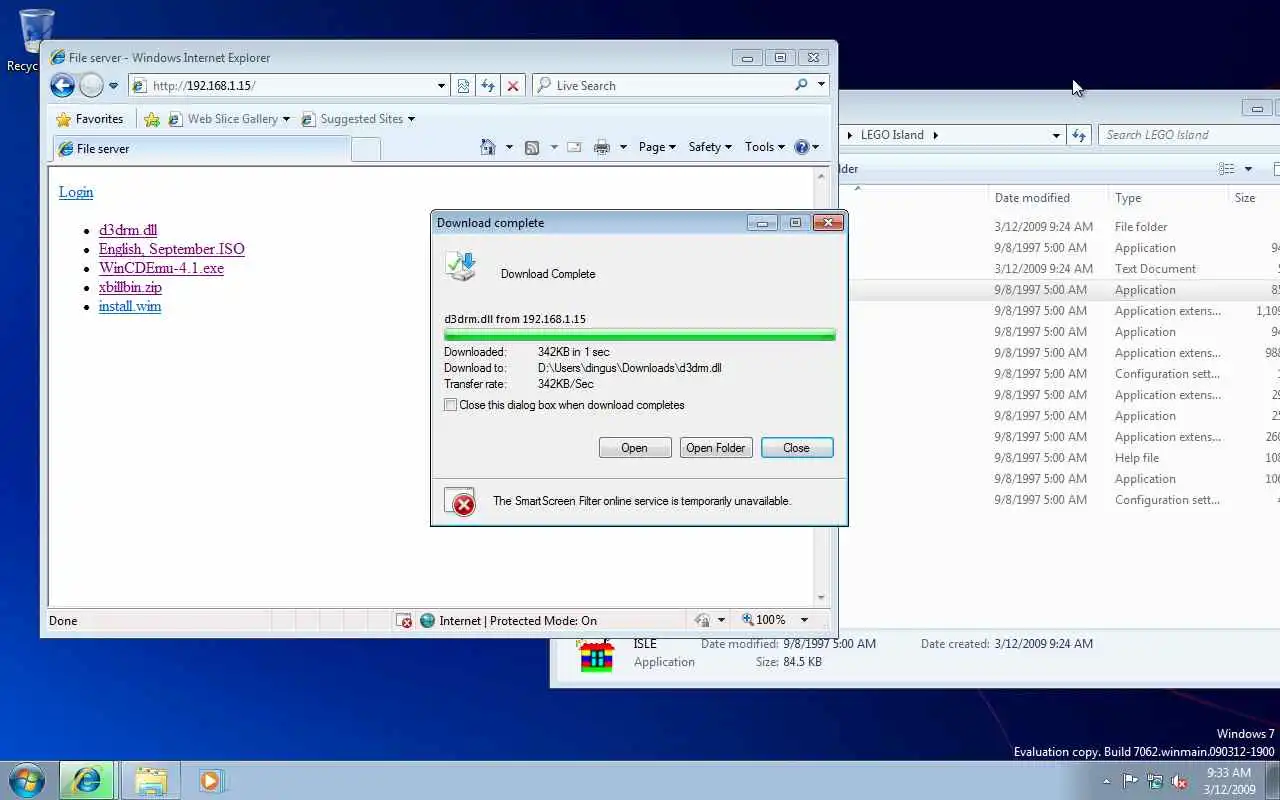Select the File folder row in Explorer
The image size is (1280, 800).
1060,227
